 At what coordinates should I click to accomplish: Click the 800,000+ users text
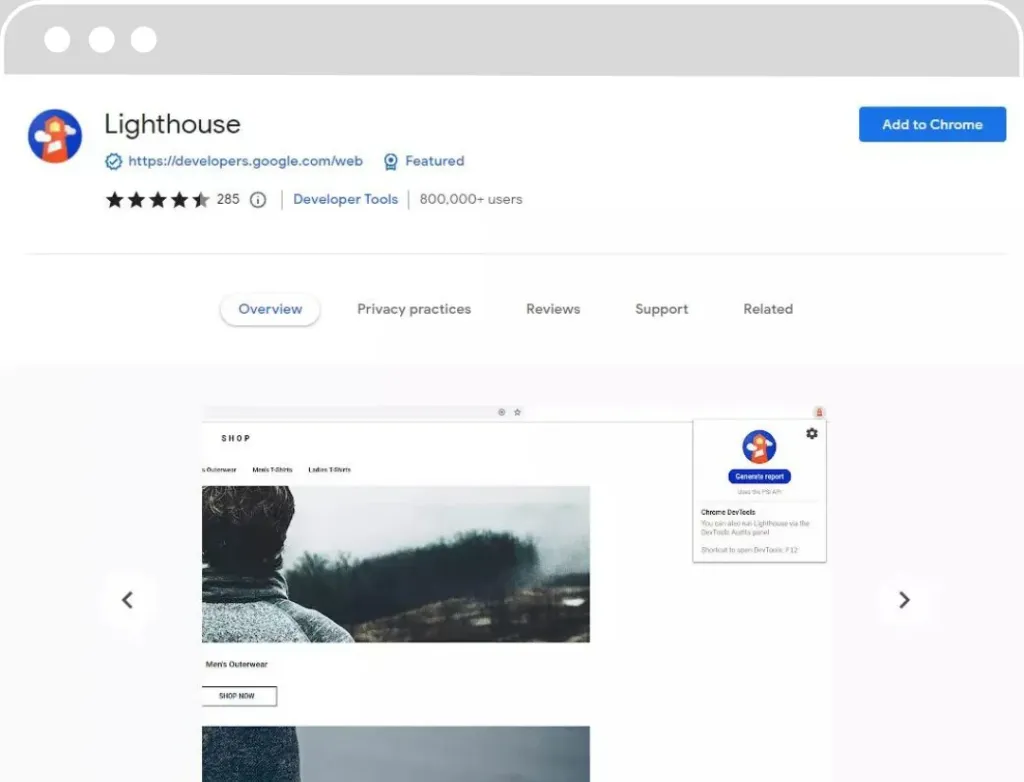click(470, 199)
